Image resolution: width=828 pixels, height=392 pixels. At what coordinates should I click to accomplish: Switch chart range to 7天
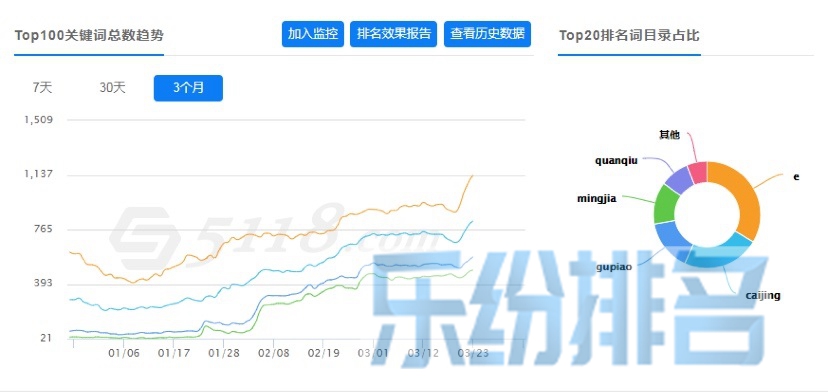coord(43,88)
